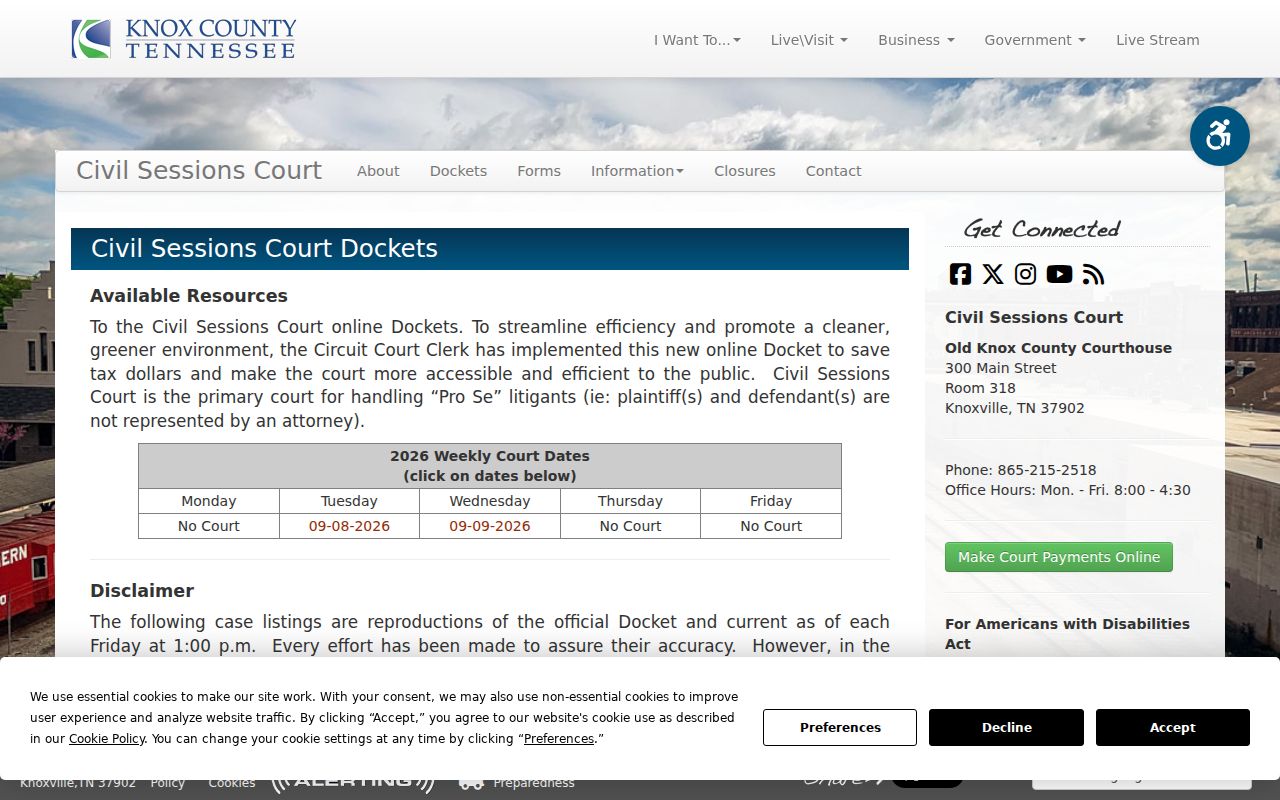Go to the Dockets tab
Image resolution: width=1280 pixels, height=800 pixels.
click(458, 171)
